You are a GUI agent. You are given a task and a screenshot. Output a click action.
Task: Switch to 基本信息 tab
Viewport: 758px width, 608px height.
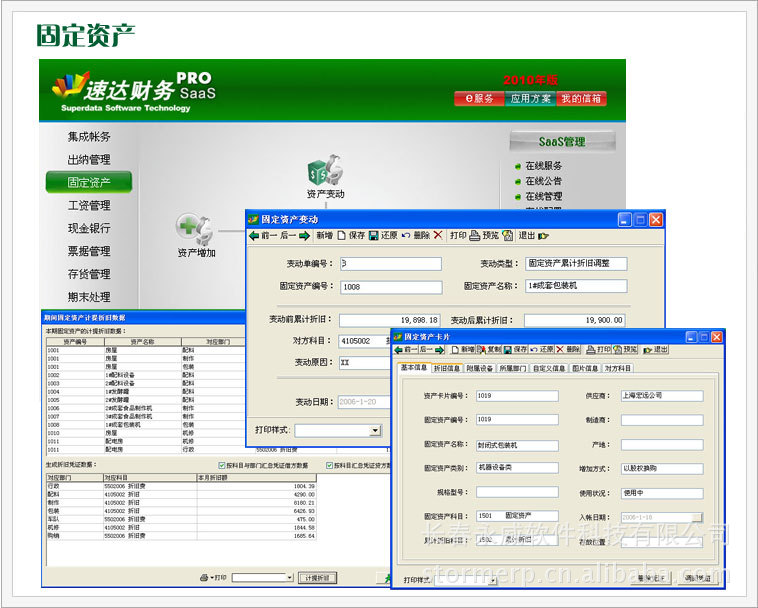pyautogui.click(x=414, y=367)
